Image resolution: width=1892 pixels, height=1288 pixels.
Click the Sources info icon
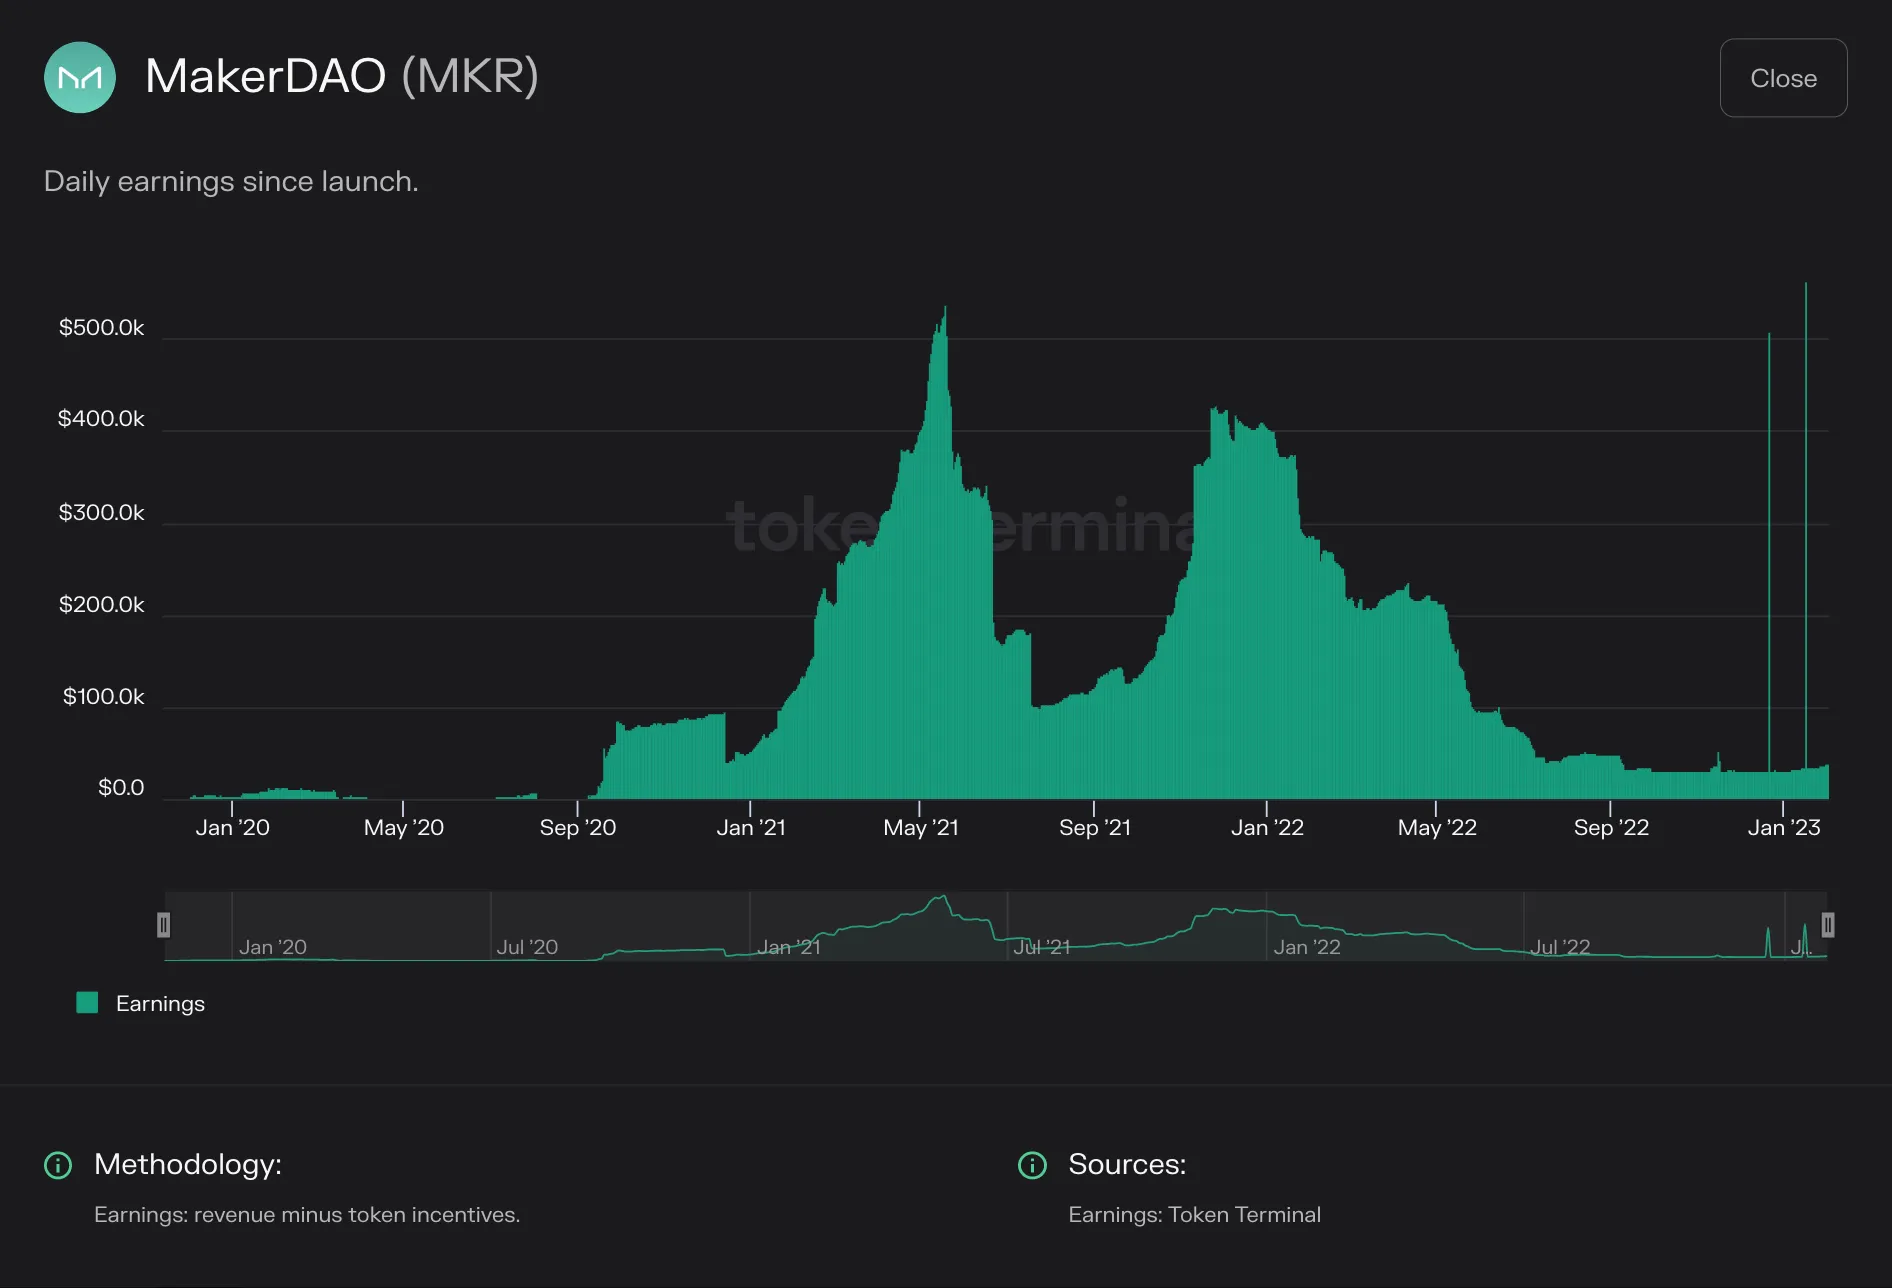coord(1032,1165)
